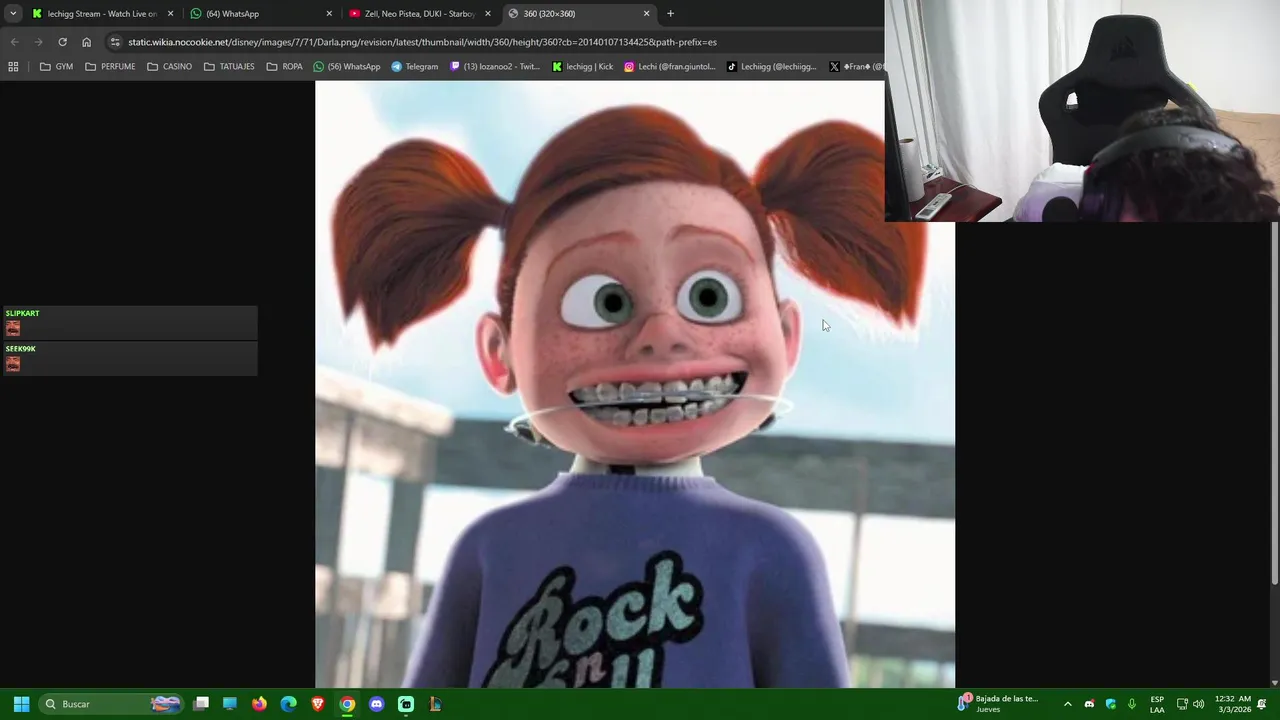
Task: Show hidden system tray icons
Action: click(1067, 704)
